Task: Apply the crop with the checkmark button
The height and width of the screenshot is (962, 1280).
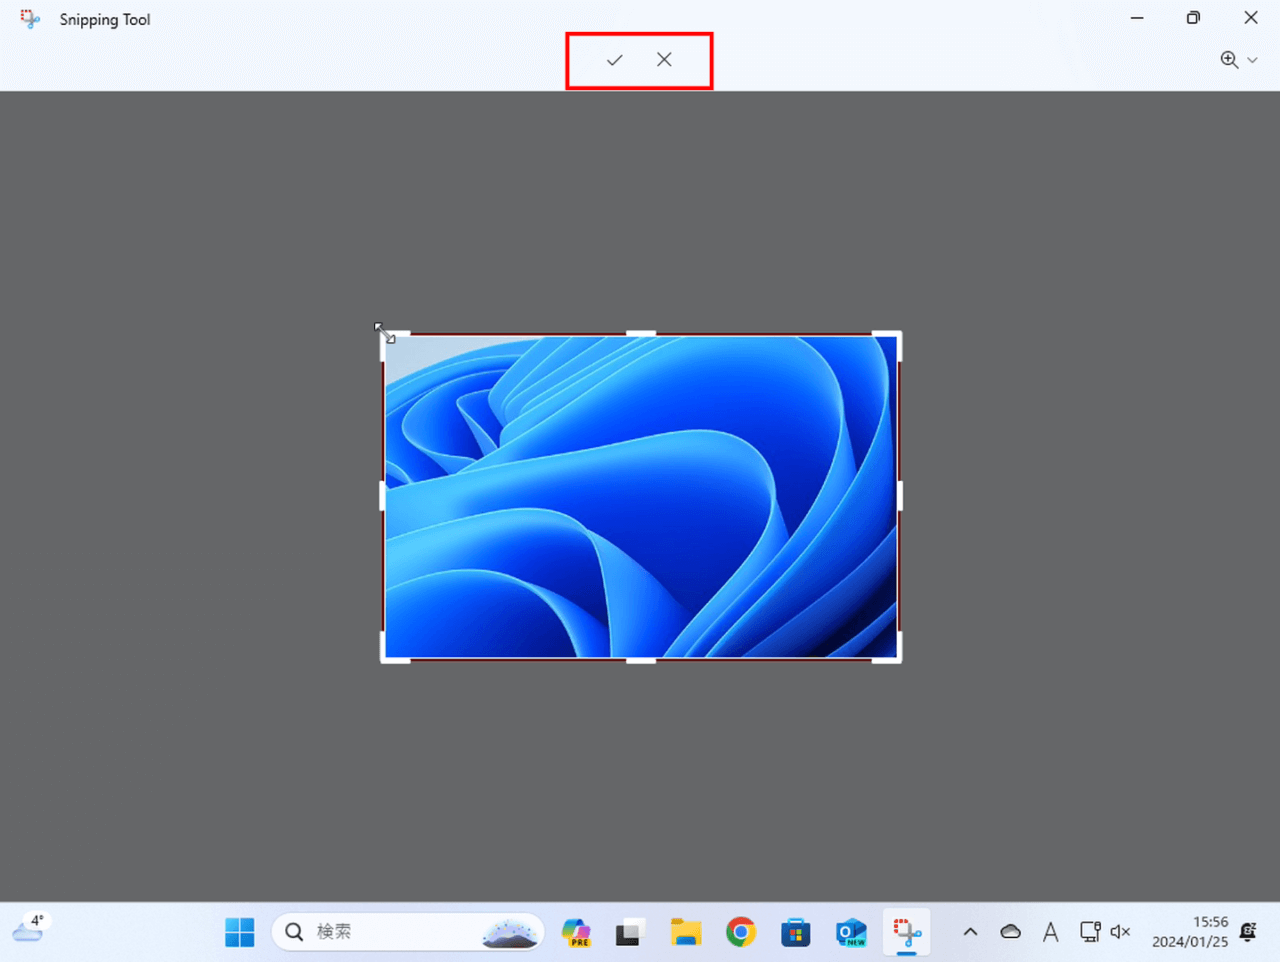Action: (x=614, y=60)
